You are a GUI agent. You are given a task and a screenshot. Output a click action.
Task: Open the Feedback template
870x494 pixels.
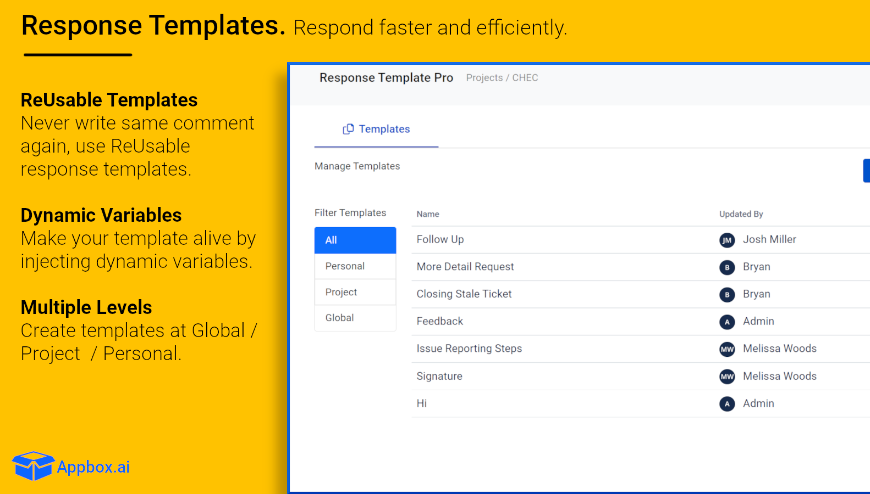(x=439, y=321)
